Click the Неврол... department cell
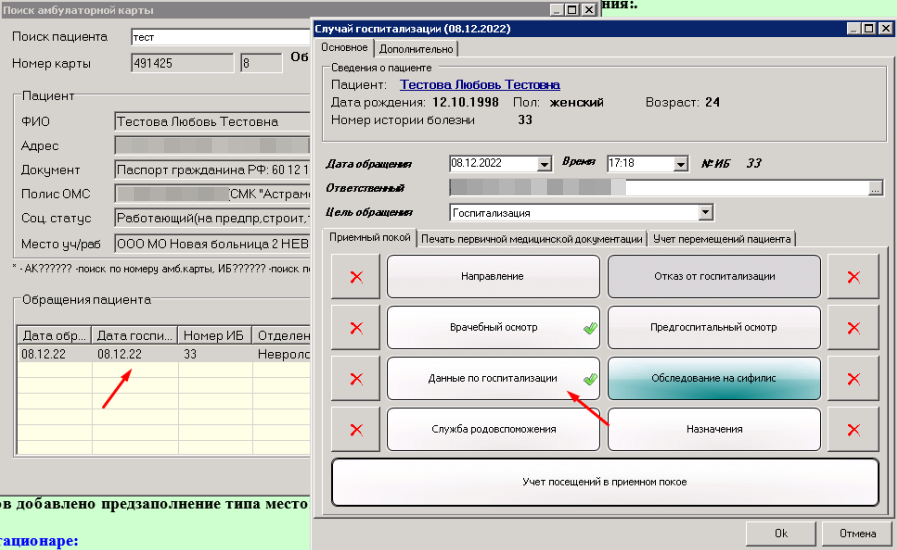The image size is (897, 550). point(283,354)
